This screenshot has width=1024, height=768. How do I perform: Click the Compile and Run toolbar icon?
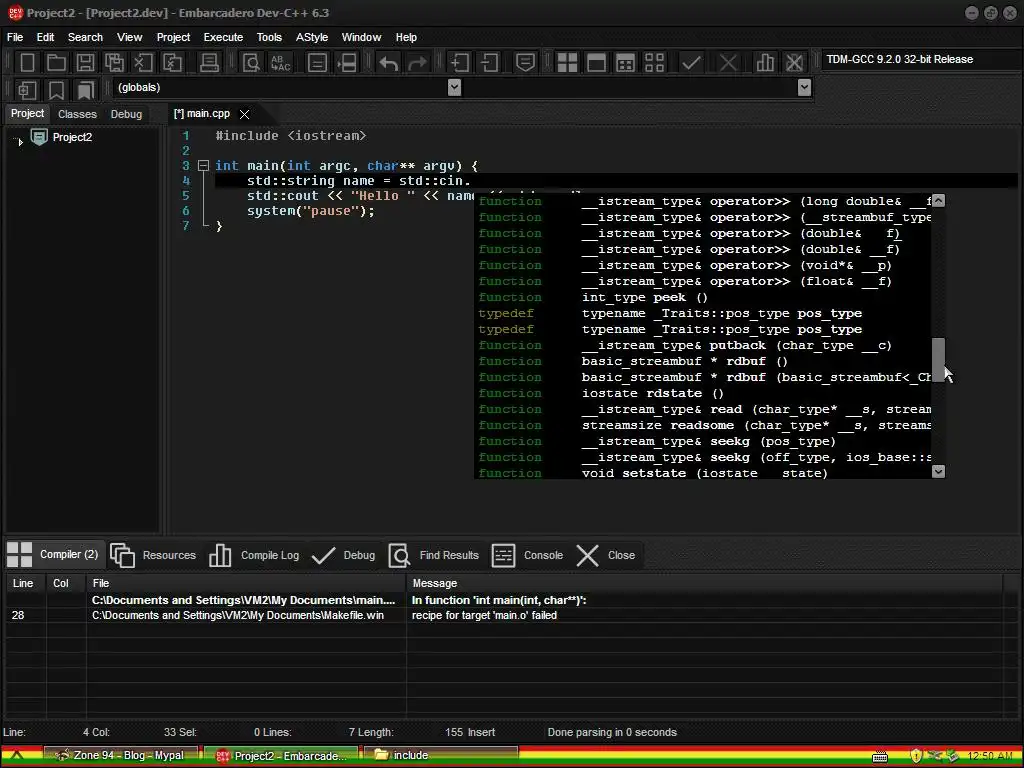(625, 63)
